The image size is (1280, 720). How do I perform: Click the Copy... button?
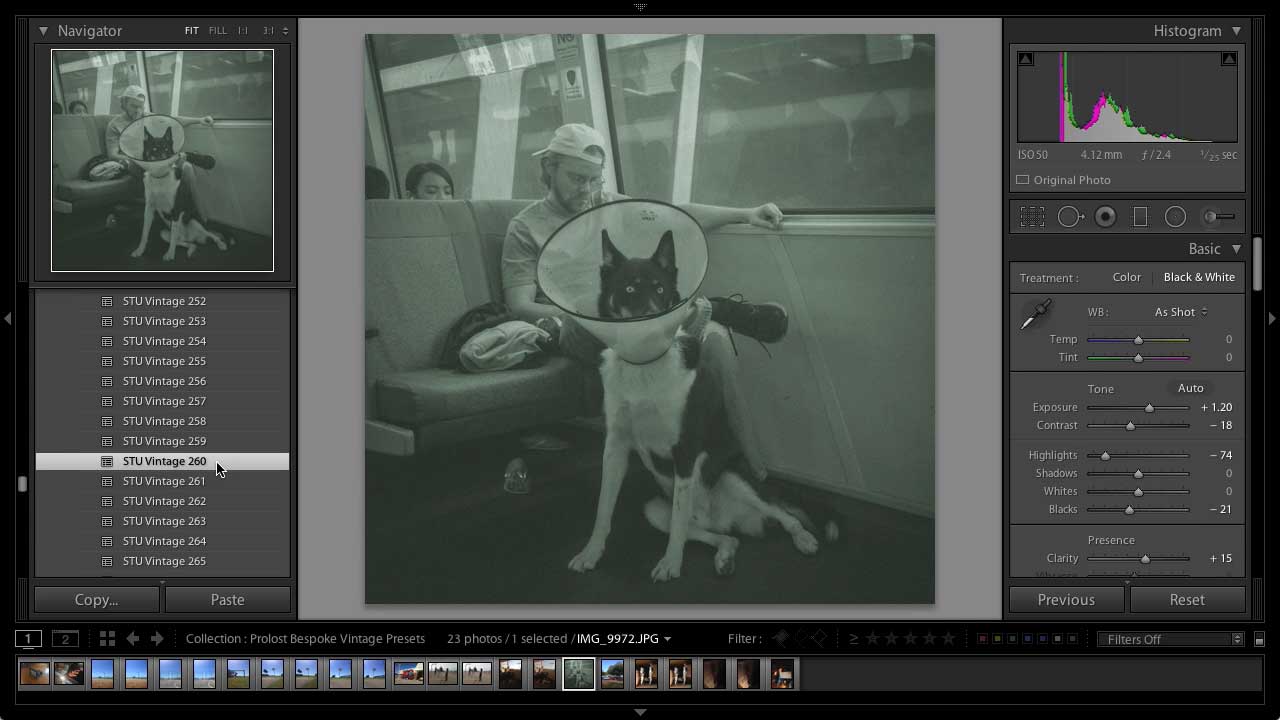tap(97, 600)
